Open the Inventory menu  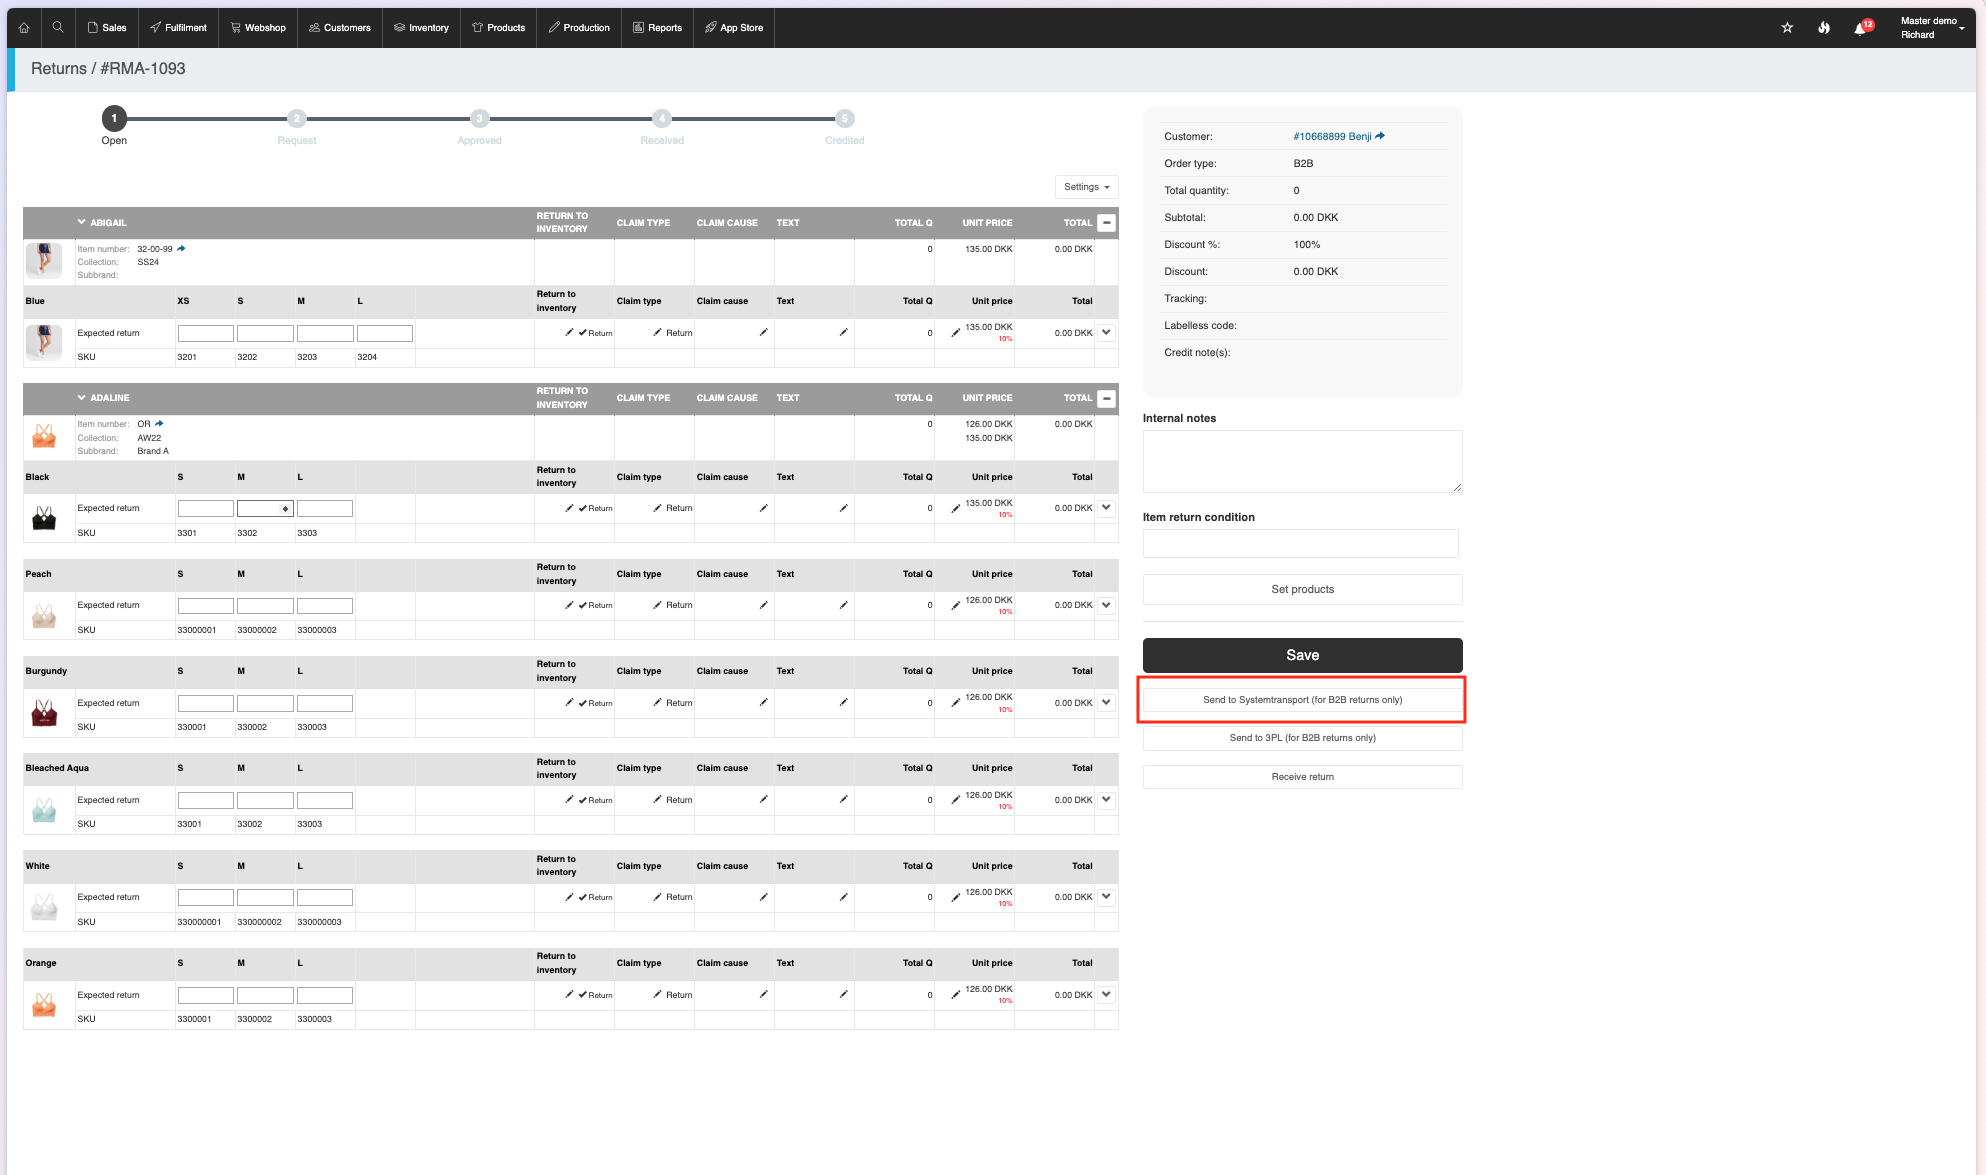click(421, 28)
